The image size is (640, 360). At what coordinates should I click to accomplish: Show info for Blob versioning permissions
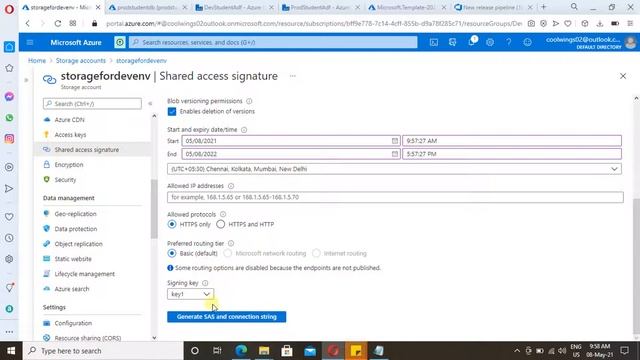(x=249, y=101)
